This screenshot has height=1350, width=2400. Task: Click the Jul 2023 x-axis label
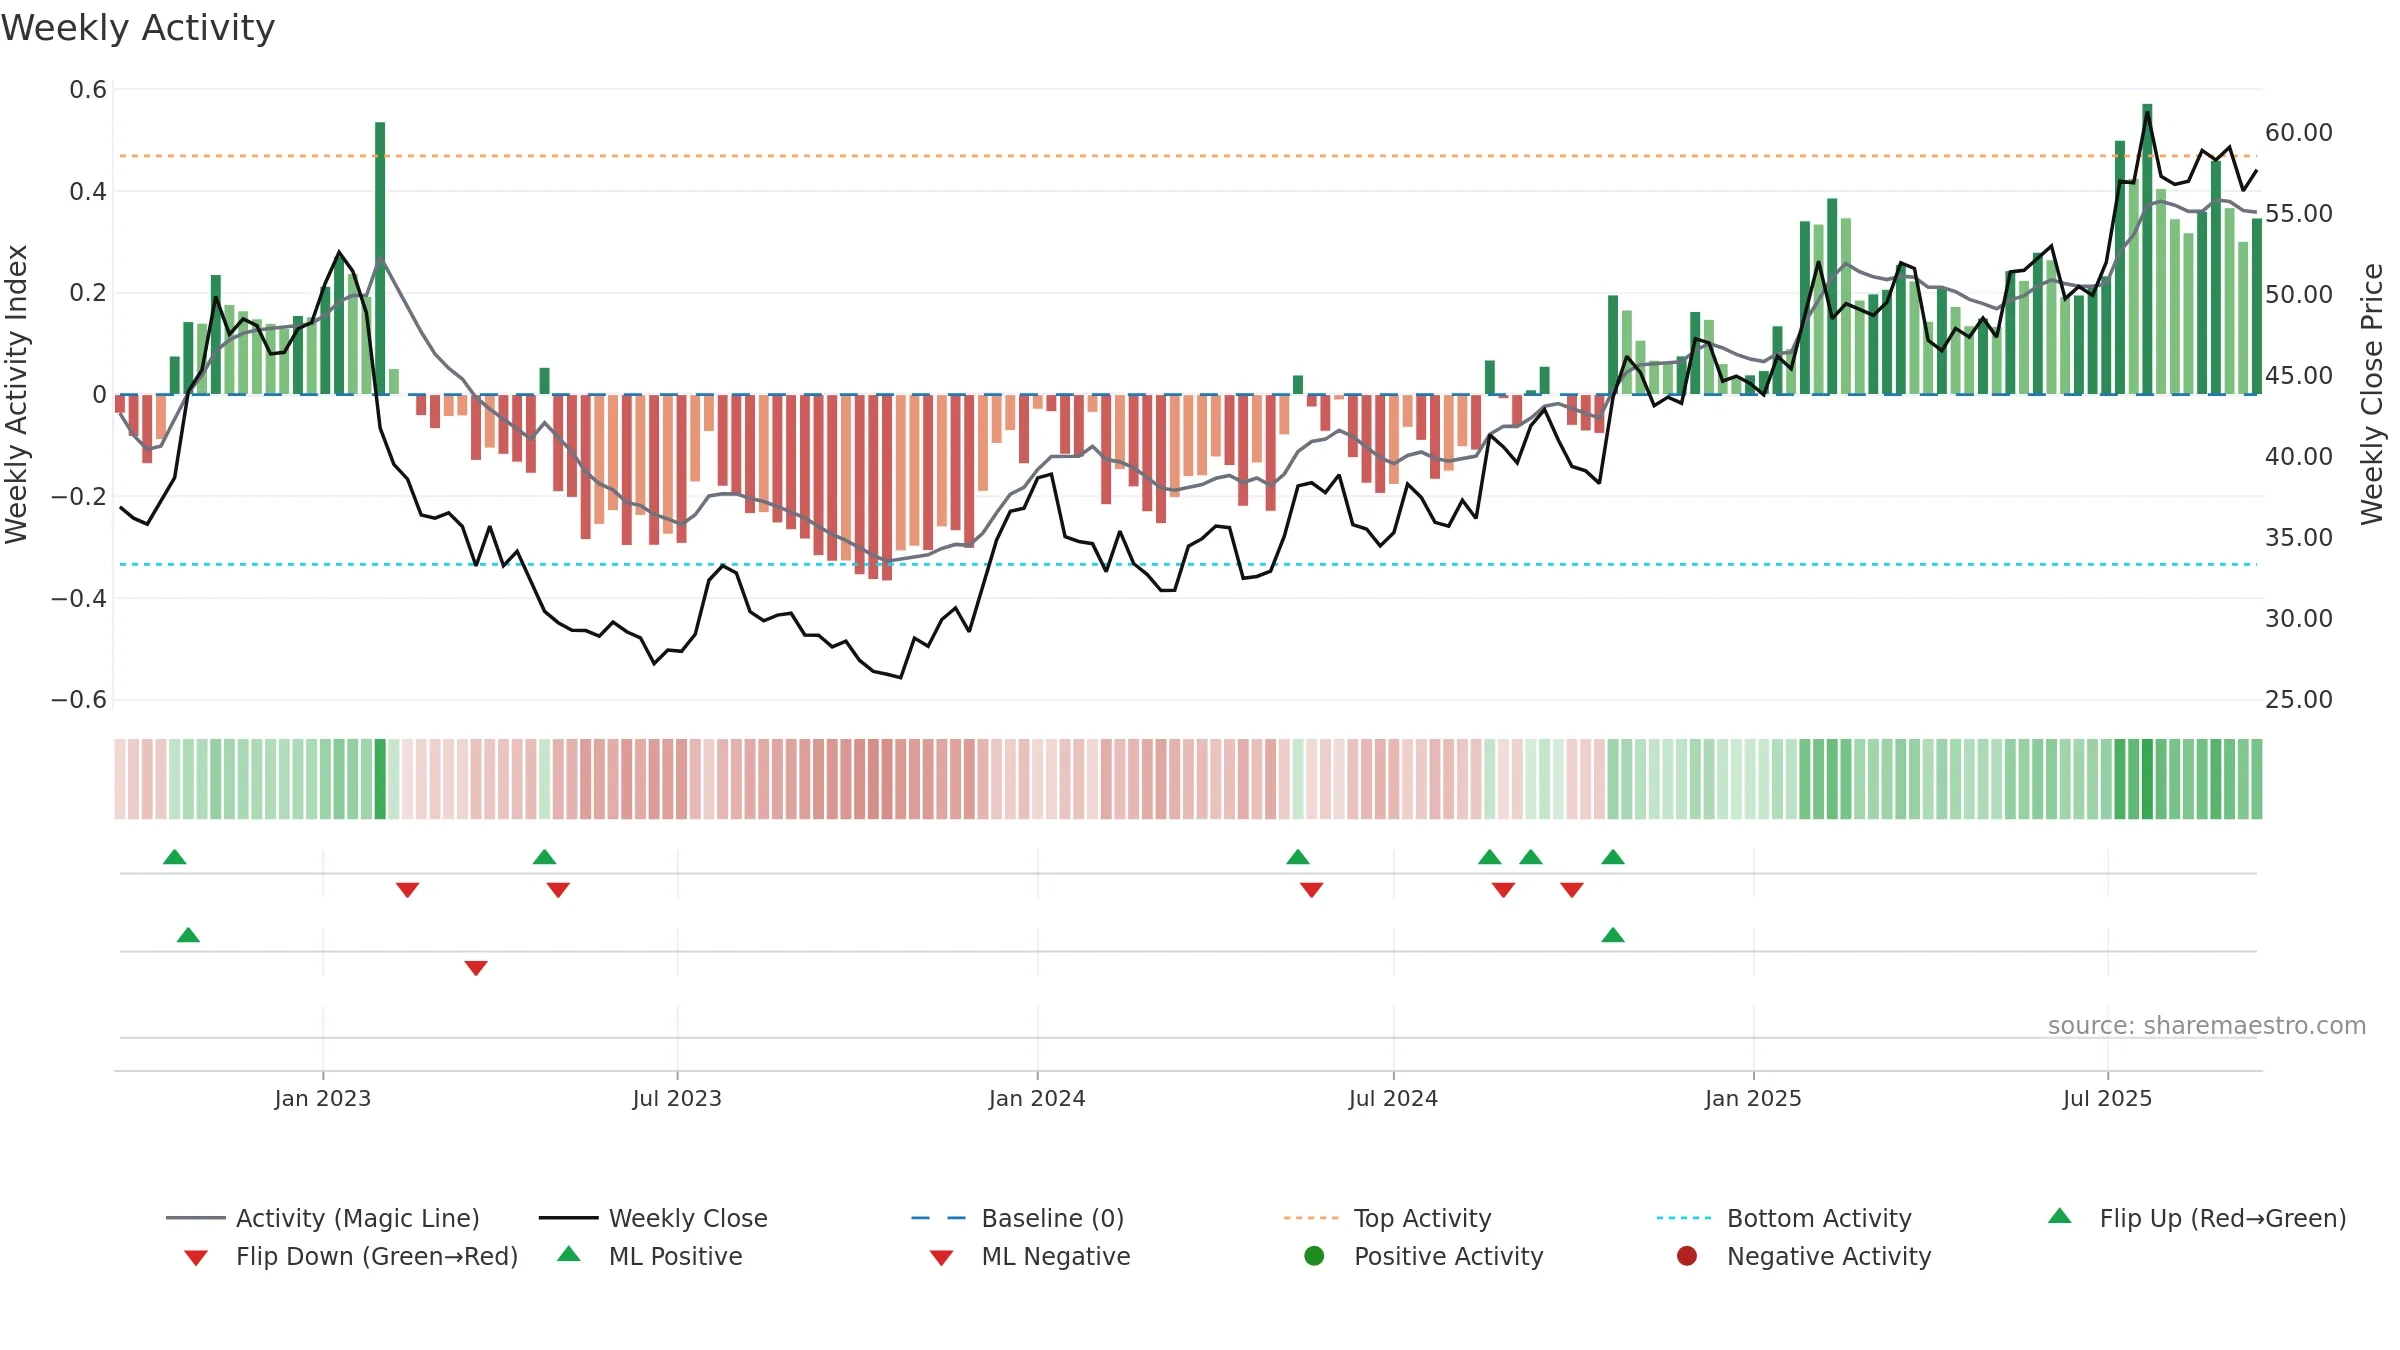tap(677, 1098)
